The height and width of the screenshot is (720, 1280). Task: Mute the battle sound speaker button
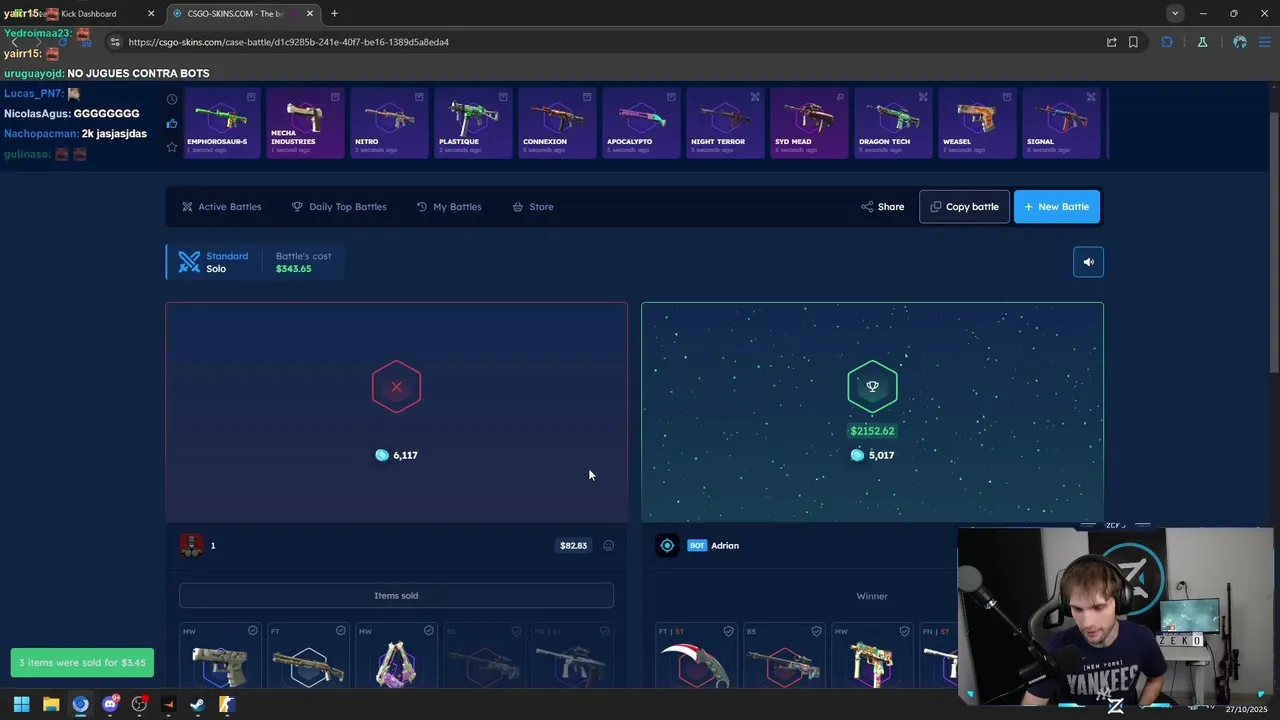[x=1088, y=262]
